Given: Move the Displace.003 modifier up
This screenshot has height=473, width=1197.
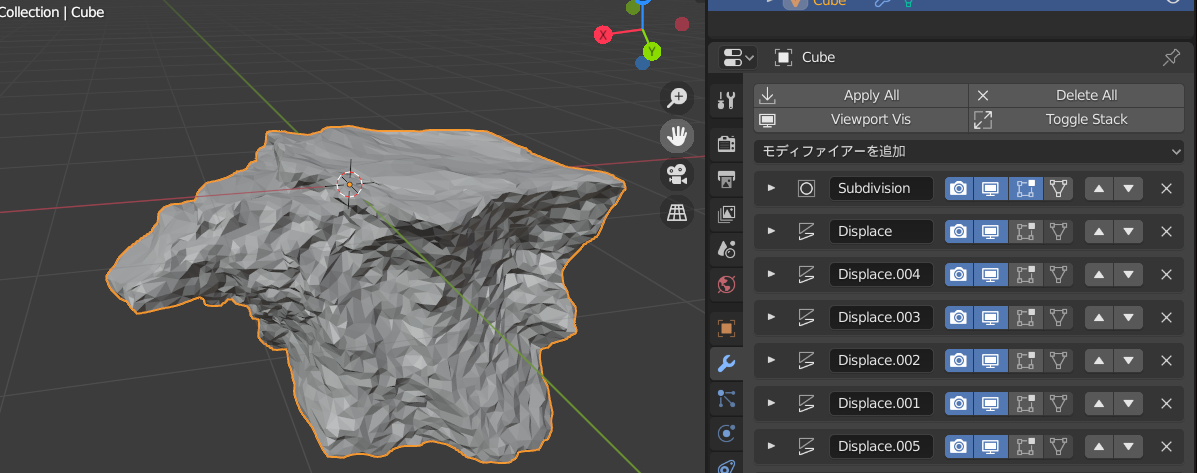Looking at the screenshot, I should point(1099,317).
